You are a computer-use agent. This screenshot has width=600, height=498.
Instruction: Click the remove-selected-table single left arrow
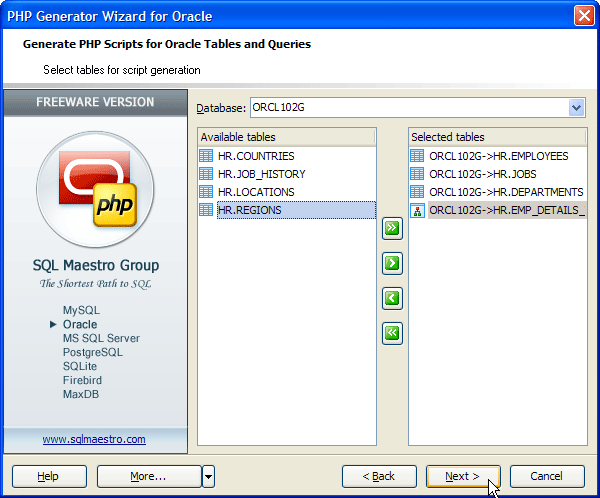pos(392,298)
